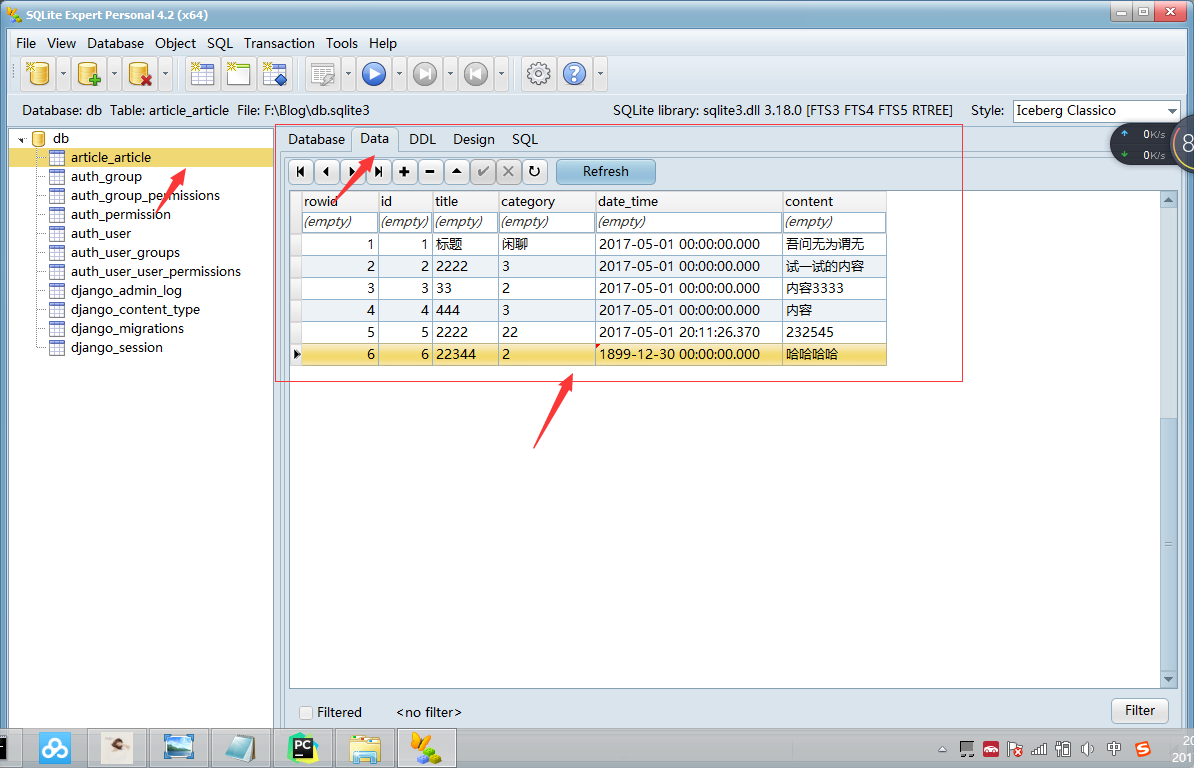The image size is (1194, 768).
Task: Open the Style combo box Iceberg Classico
Action: tap(1097, 110)
